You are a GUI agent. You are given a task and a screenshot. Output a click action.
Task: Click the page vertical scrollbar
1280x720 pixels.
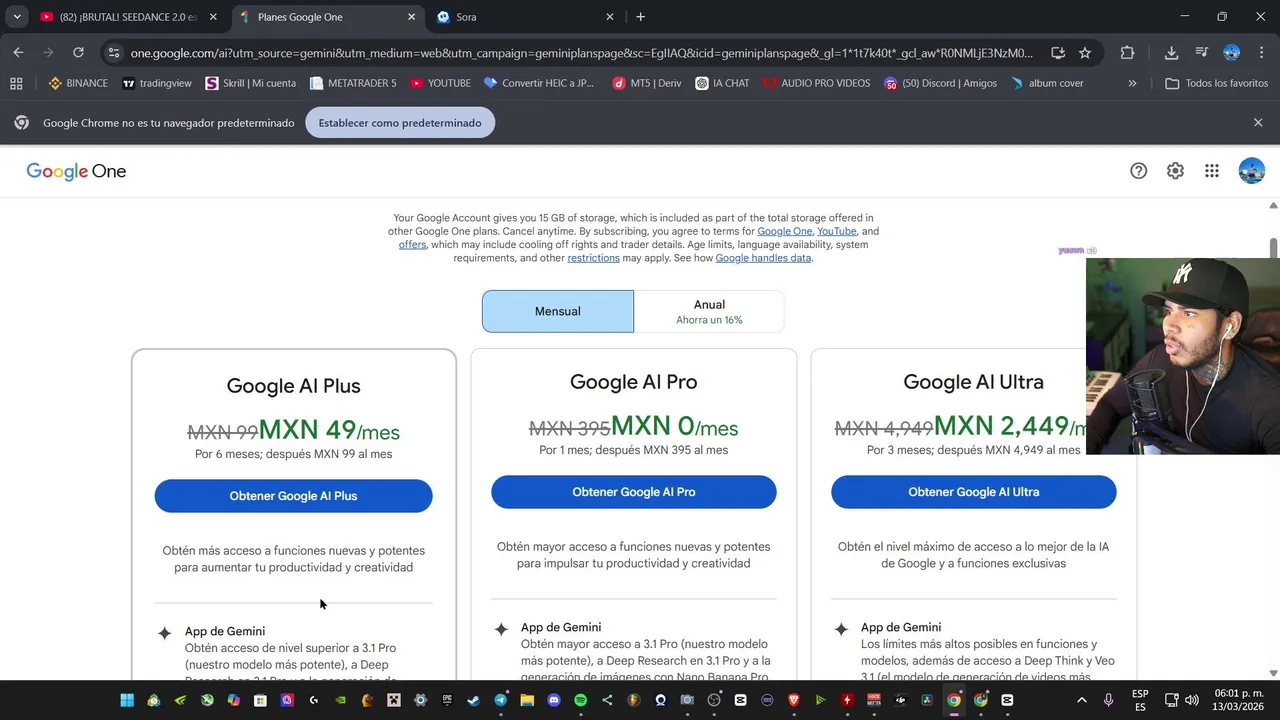1273,247
